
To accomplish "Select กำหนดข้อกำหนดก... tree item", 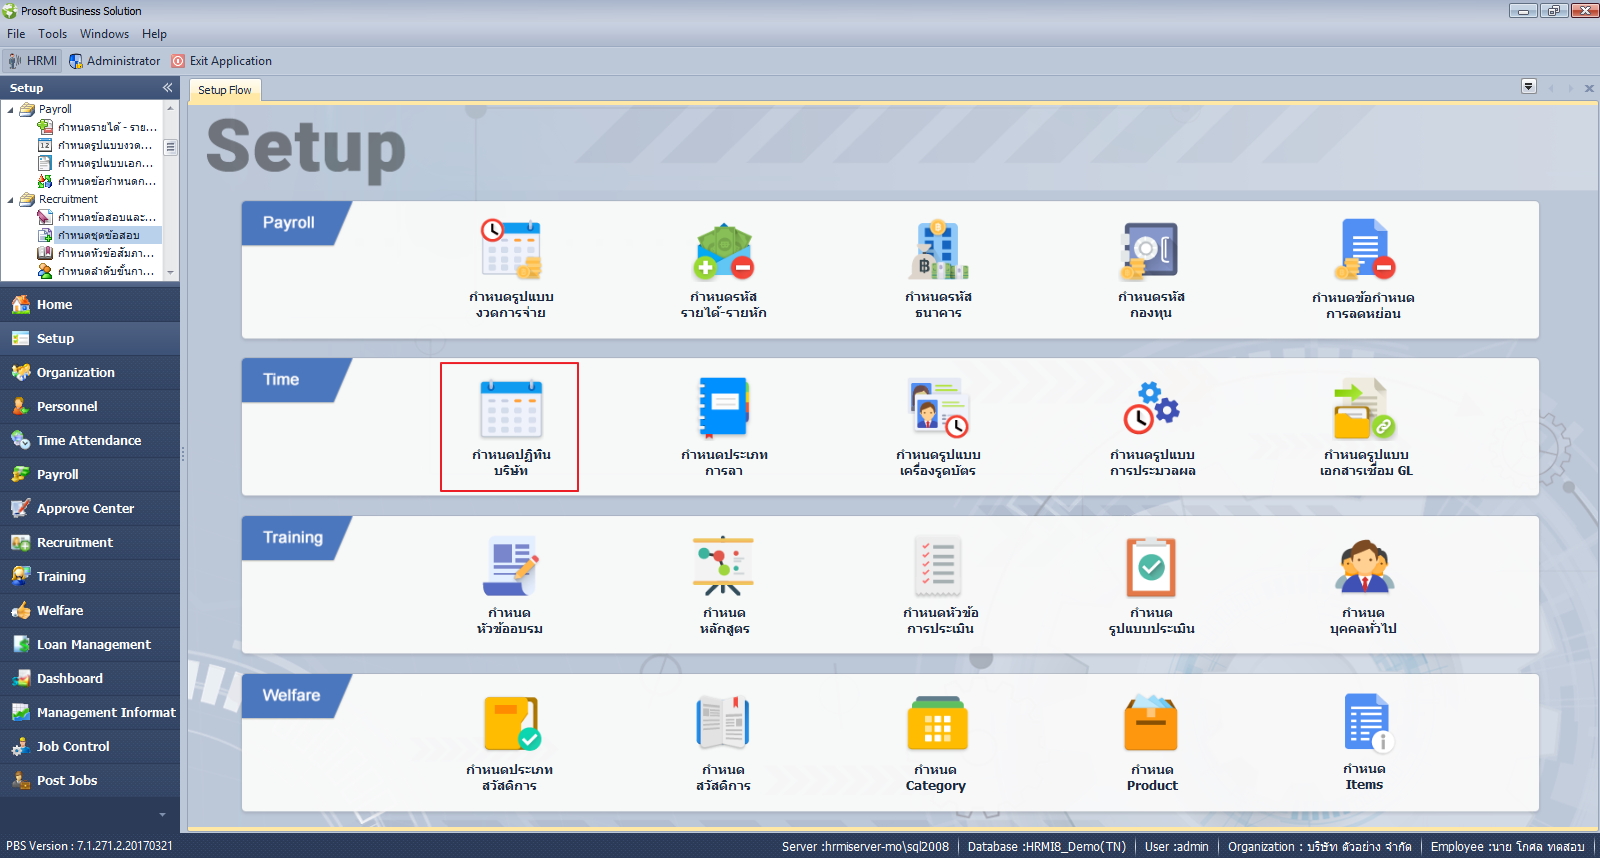I will tap(98, 181).
